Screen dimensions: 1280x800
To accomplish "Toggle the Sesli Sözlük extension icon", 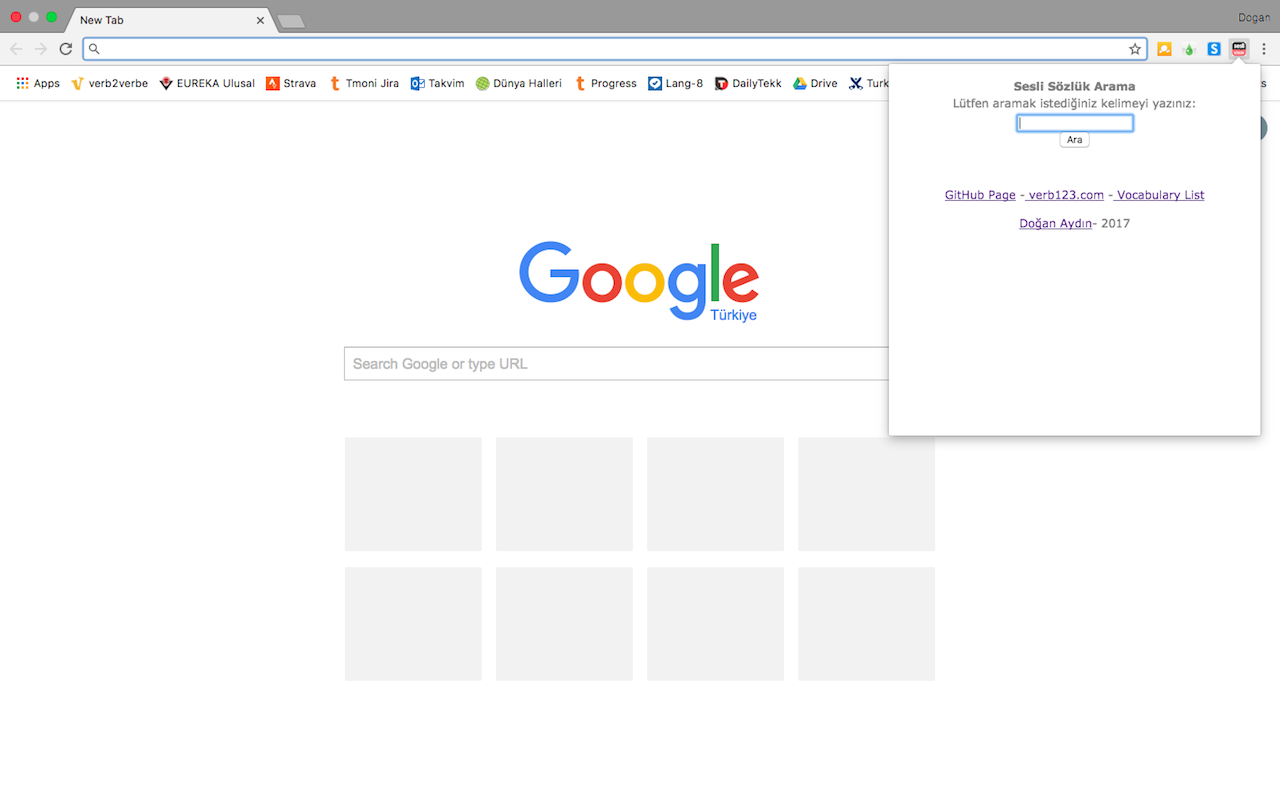I will [x=1240, y=48].
